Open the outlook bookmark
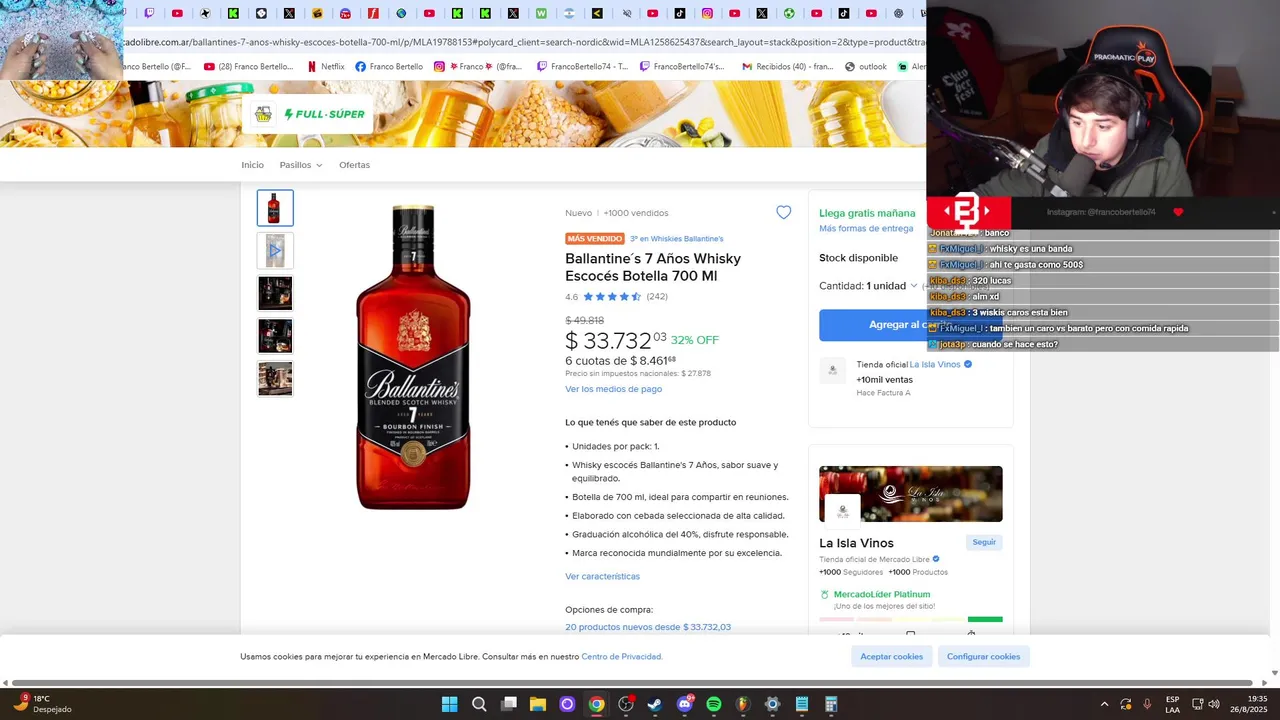 coord(866,67)
